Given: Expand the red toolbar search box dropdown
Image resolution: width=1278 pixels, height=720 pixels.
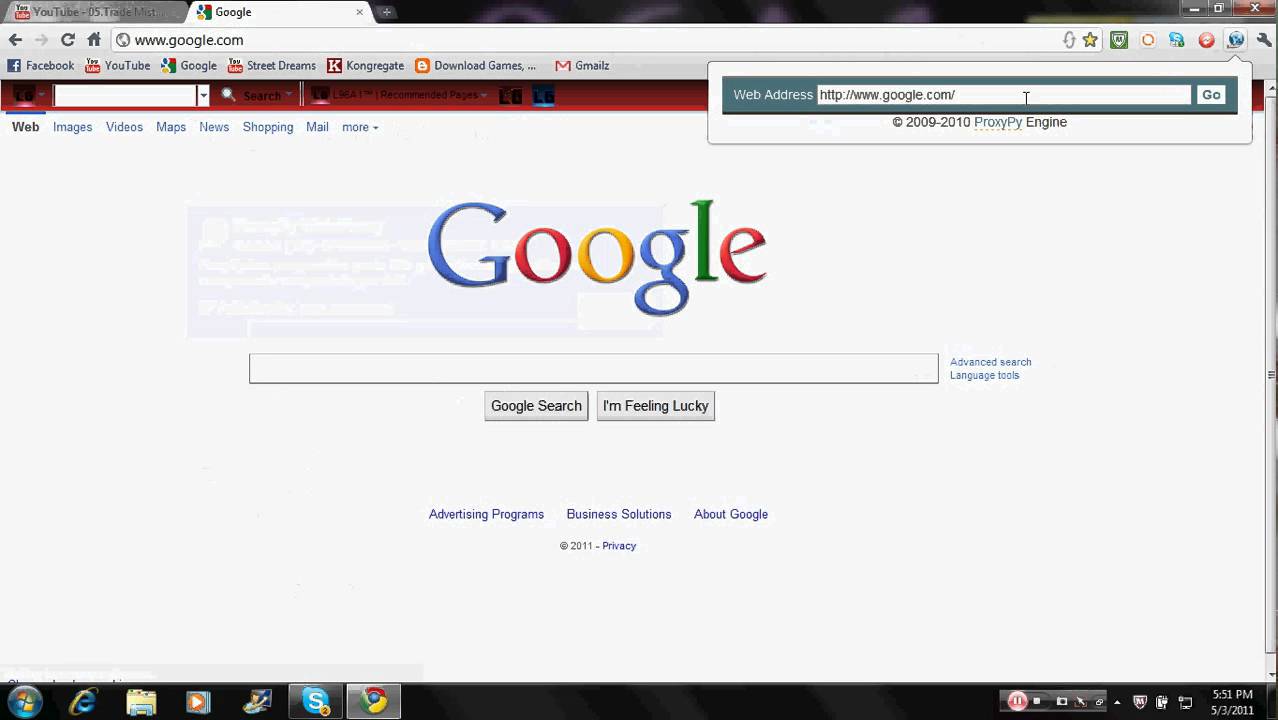Looking at the screenshot, I should click(x=203, y=96).
